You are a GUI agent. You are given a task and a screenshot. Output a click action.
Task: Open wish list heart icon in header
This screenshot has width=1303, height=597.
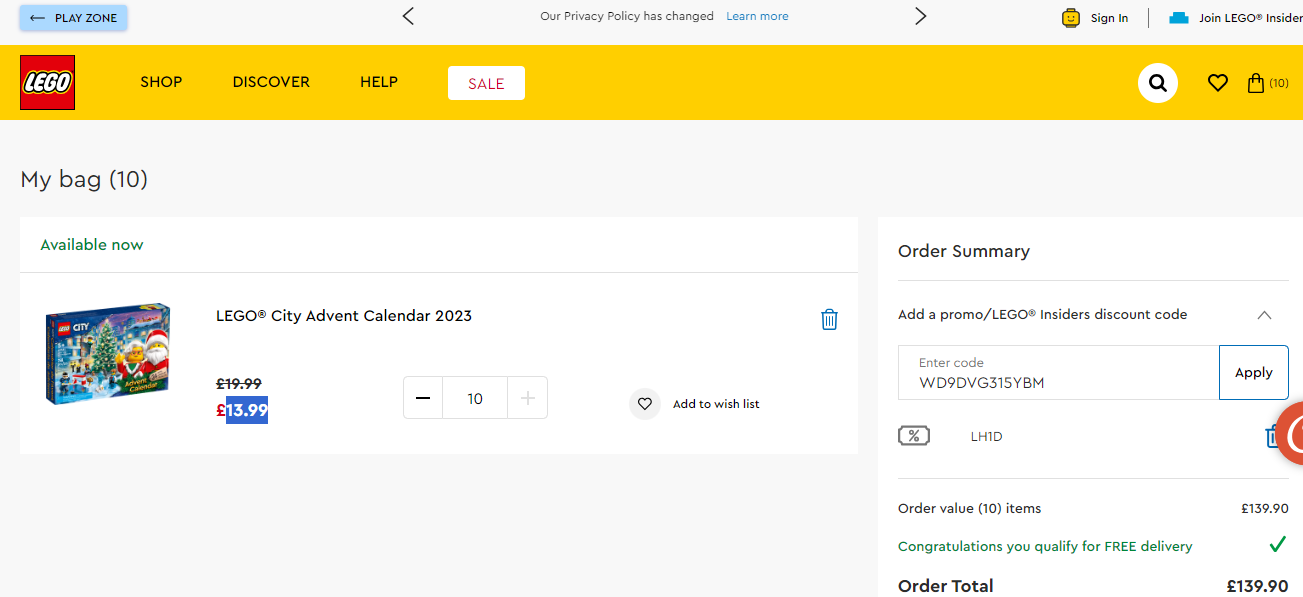tap(1217, 83)
